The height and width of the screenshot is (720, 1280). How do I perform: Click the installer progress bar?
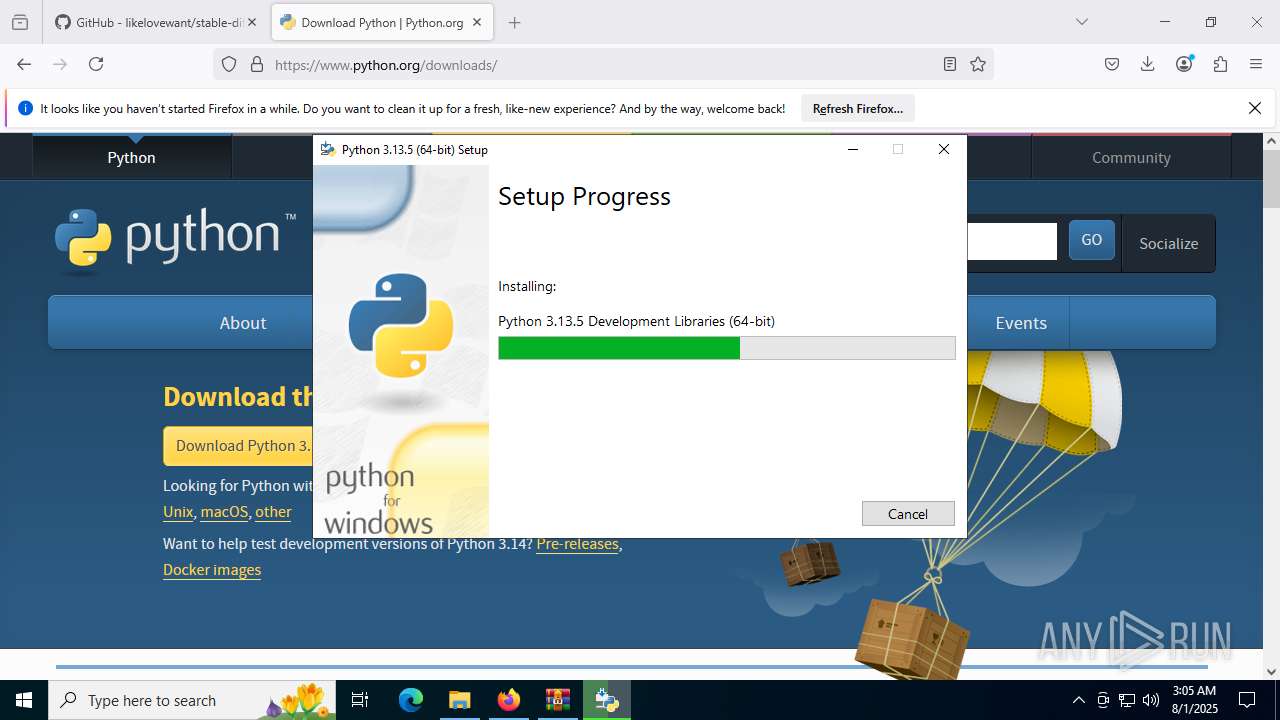(727, 348)
